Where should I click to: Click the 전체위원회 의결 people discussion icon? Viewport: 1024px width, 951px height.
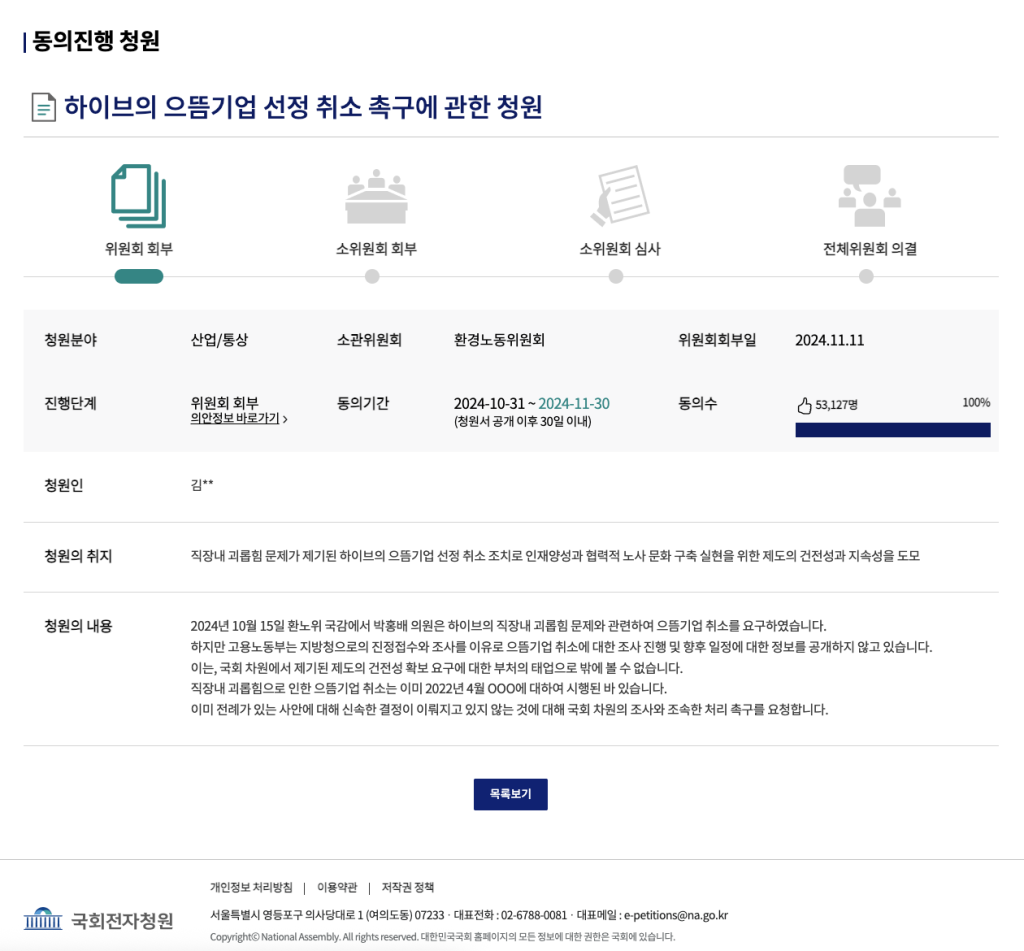pos(869,196)
